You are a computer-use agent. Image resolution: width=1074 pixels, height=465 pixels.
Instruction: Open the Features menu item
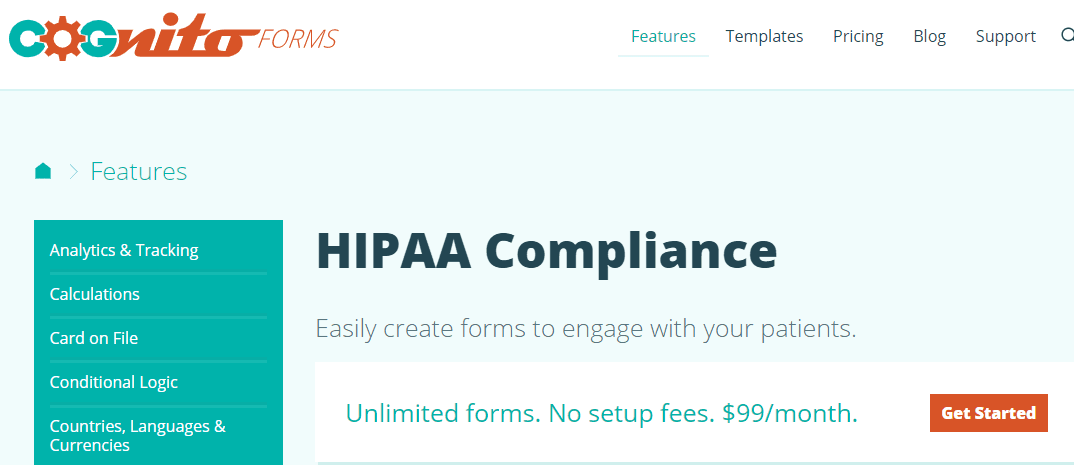point(663,36)
